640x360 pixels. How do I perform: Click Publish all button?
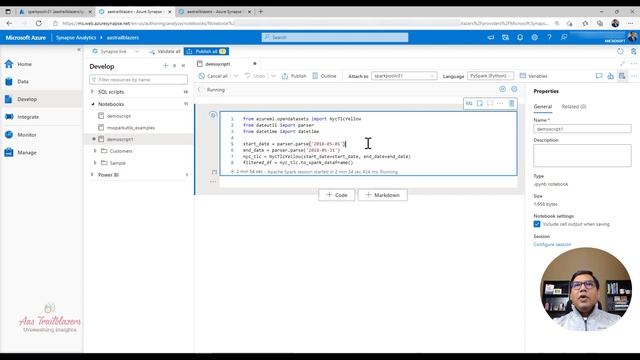[206, 51]
